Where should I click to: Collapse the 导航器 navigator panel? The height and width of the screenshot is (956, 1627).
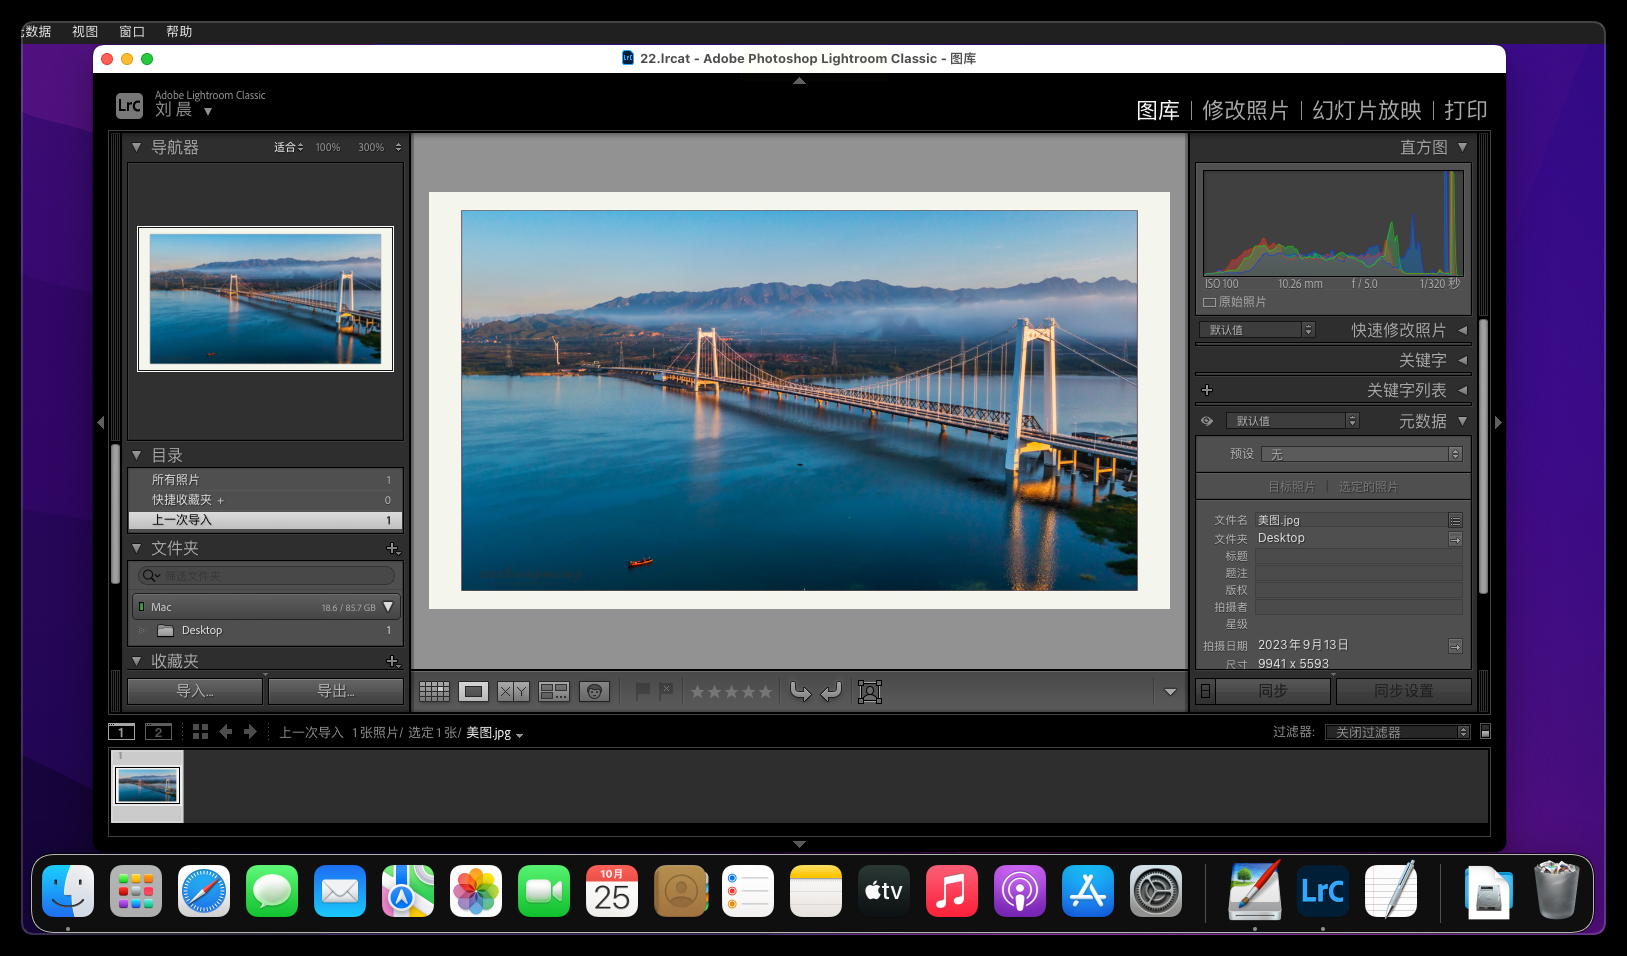coord(137,147)
